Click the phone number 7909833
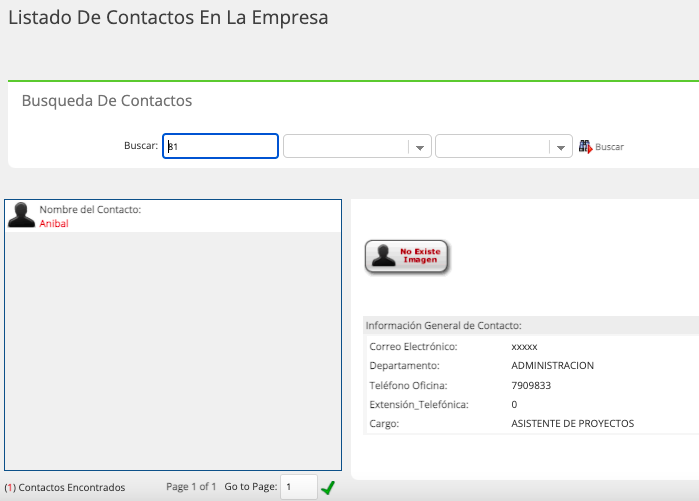This screenshot has width=699, height=501. point(531,385)
